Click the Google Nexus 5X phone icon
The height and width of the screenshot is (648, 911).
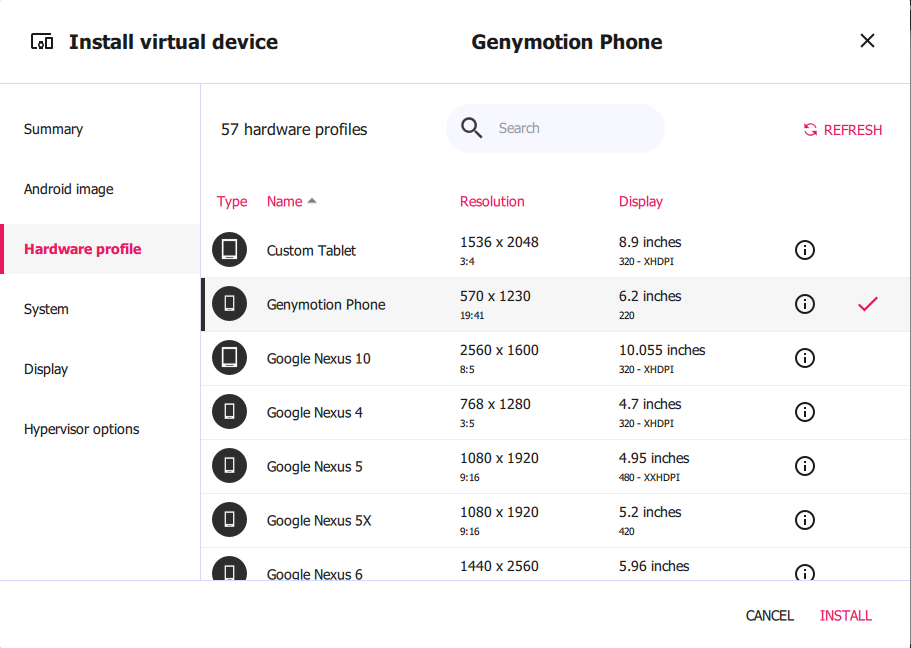click(229, 520)
